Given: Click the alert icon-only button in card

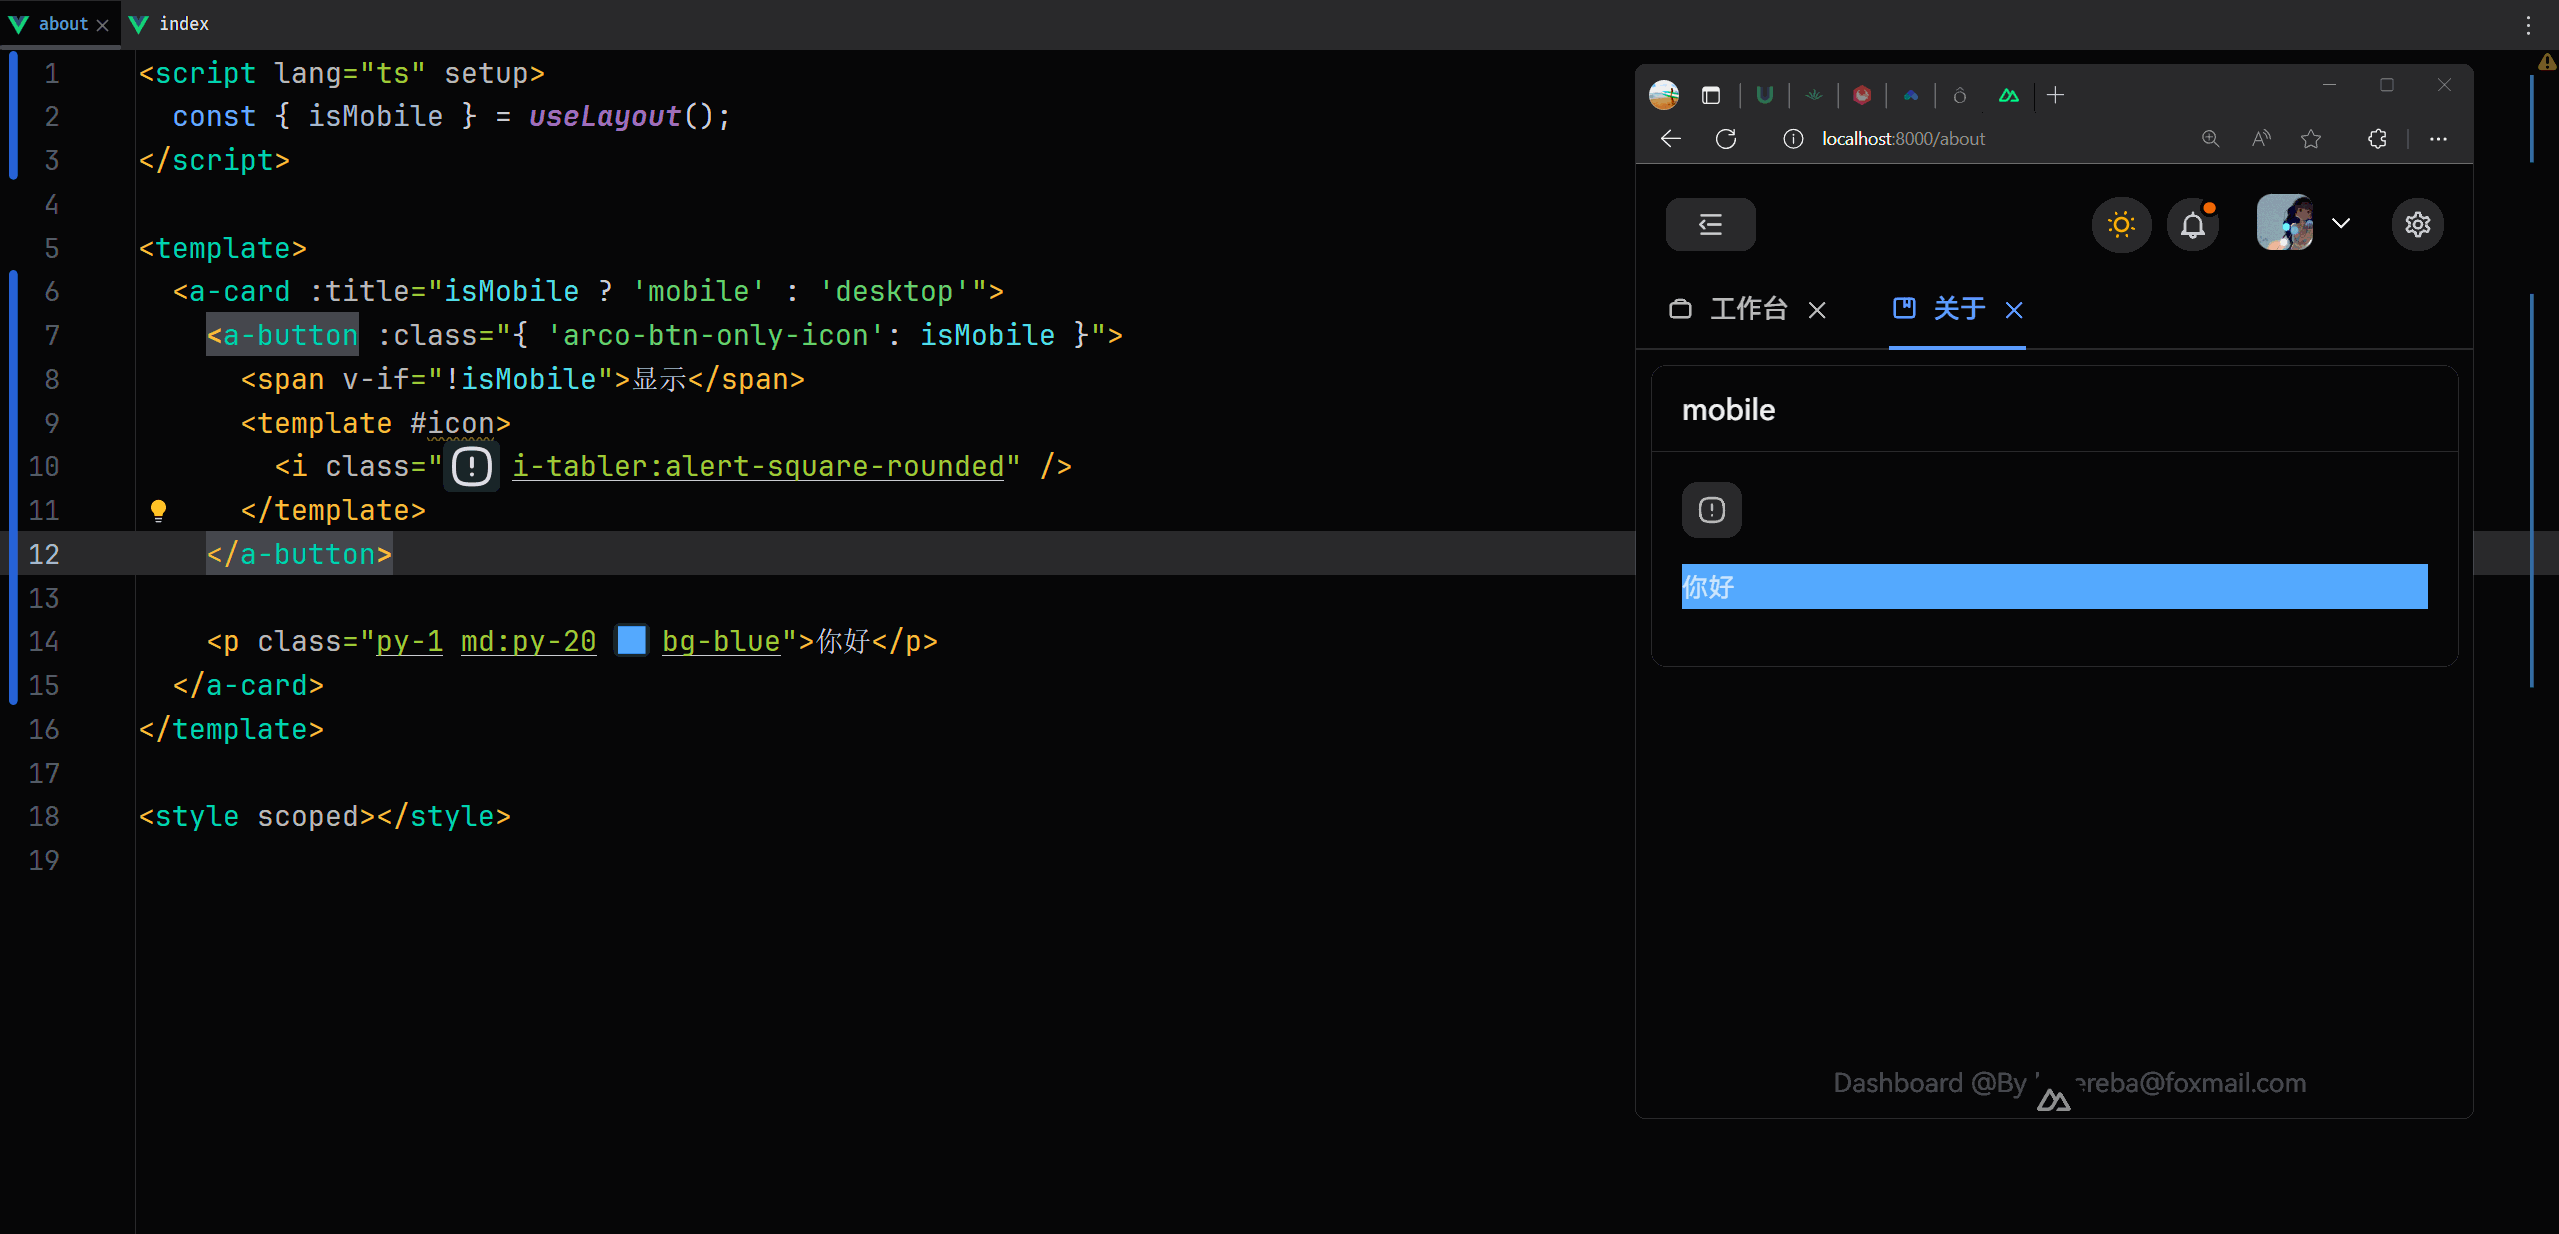Looking at the screenshot, I should click(1711, 510).
